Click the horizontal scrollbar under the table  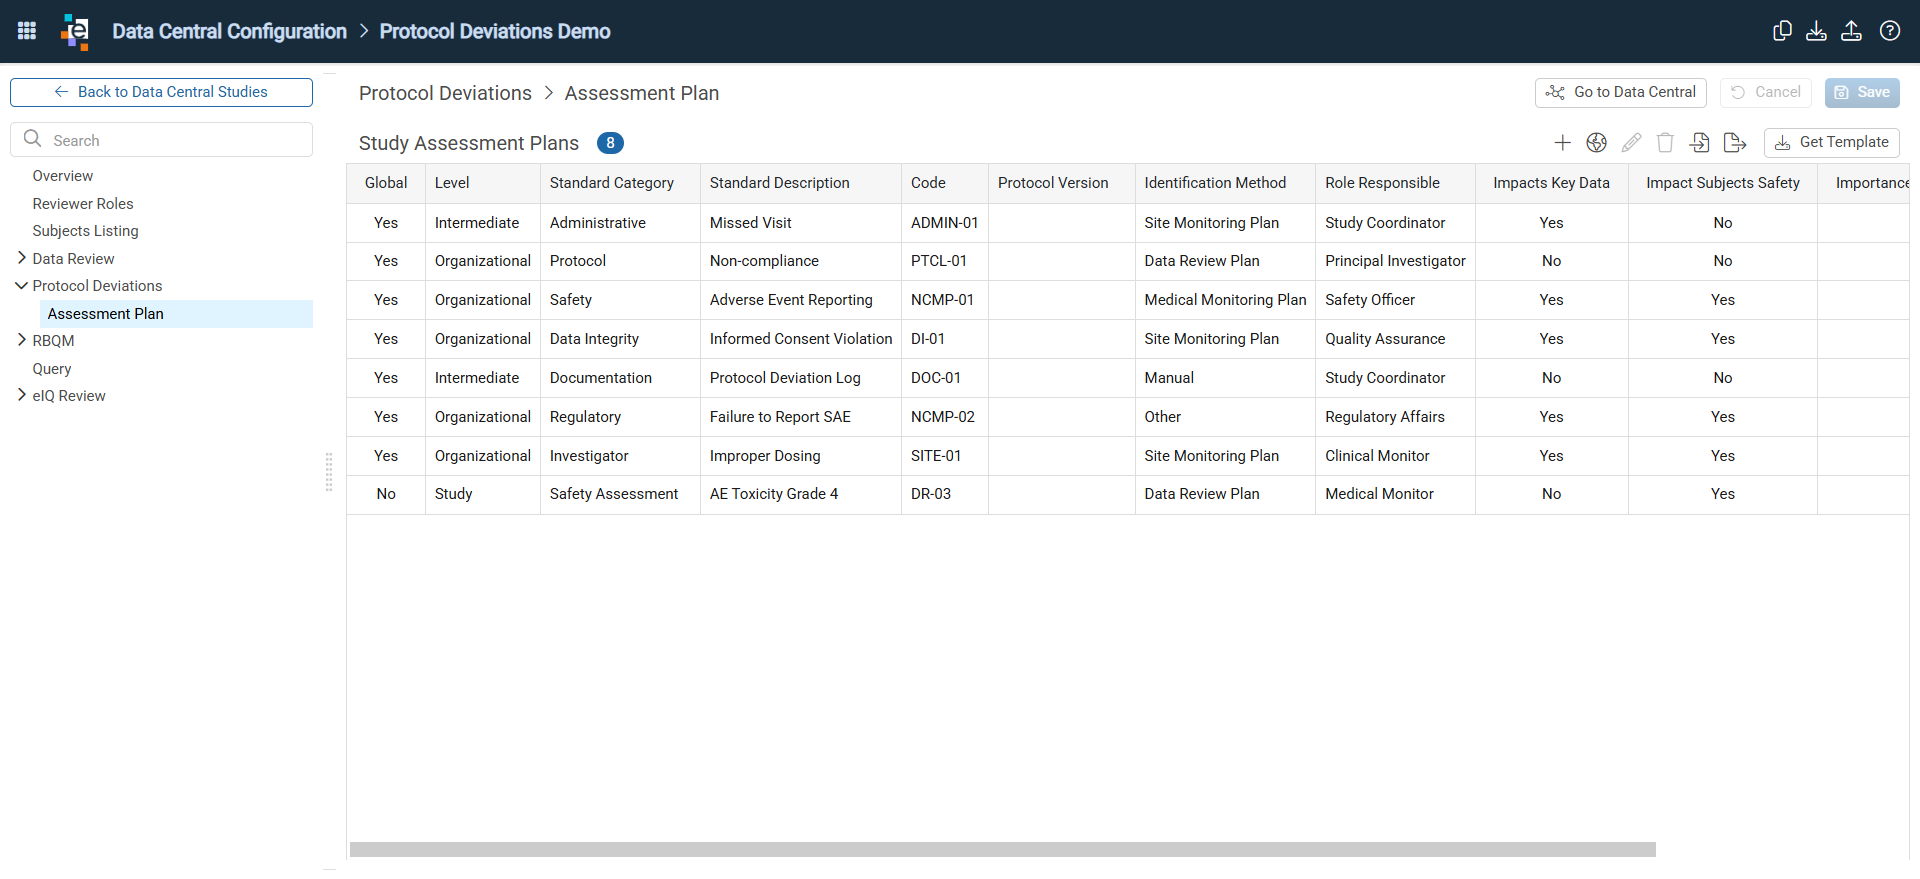[1002, 849]
